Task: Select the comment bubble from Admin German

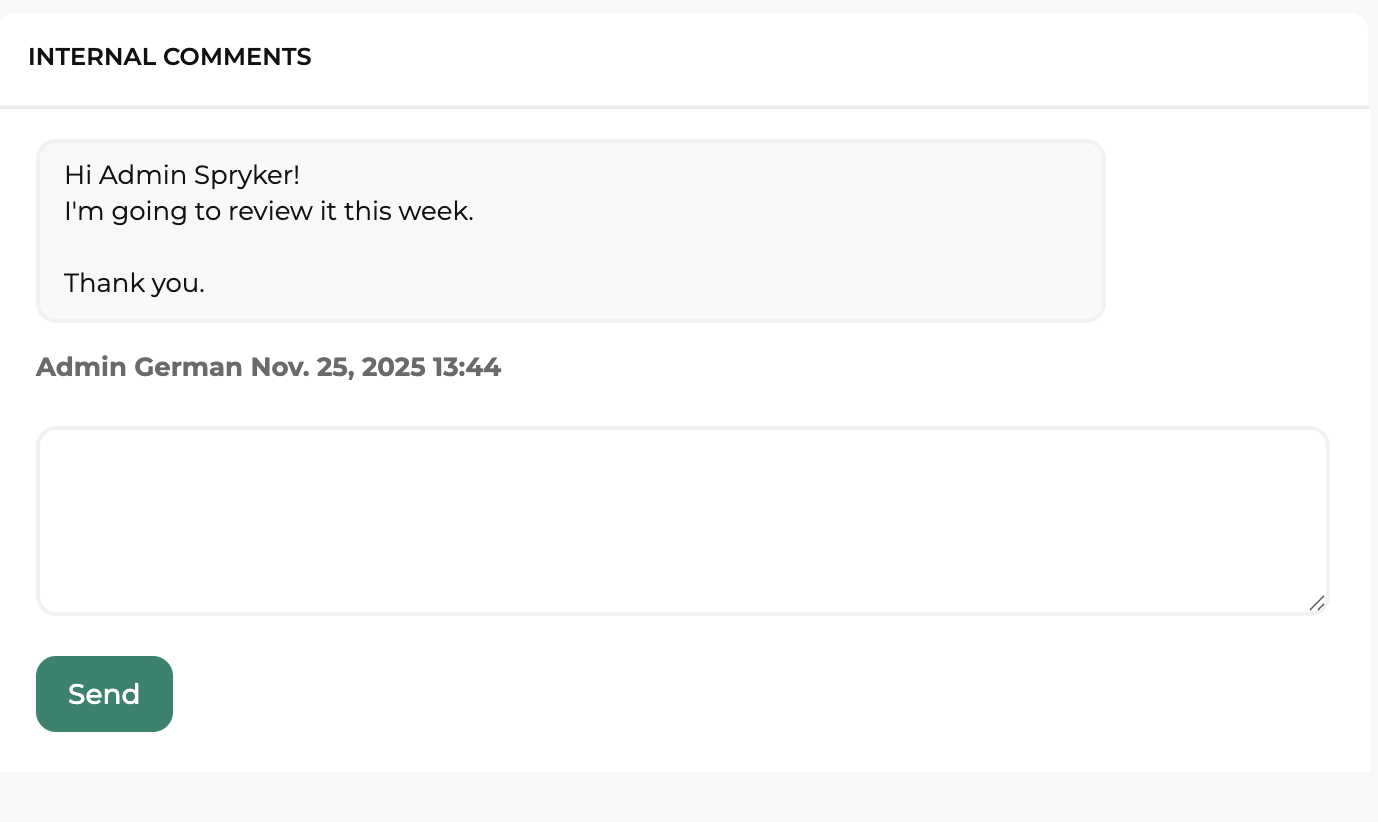Action: point(570,230)
